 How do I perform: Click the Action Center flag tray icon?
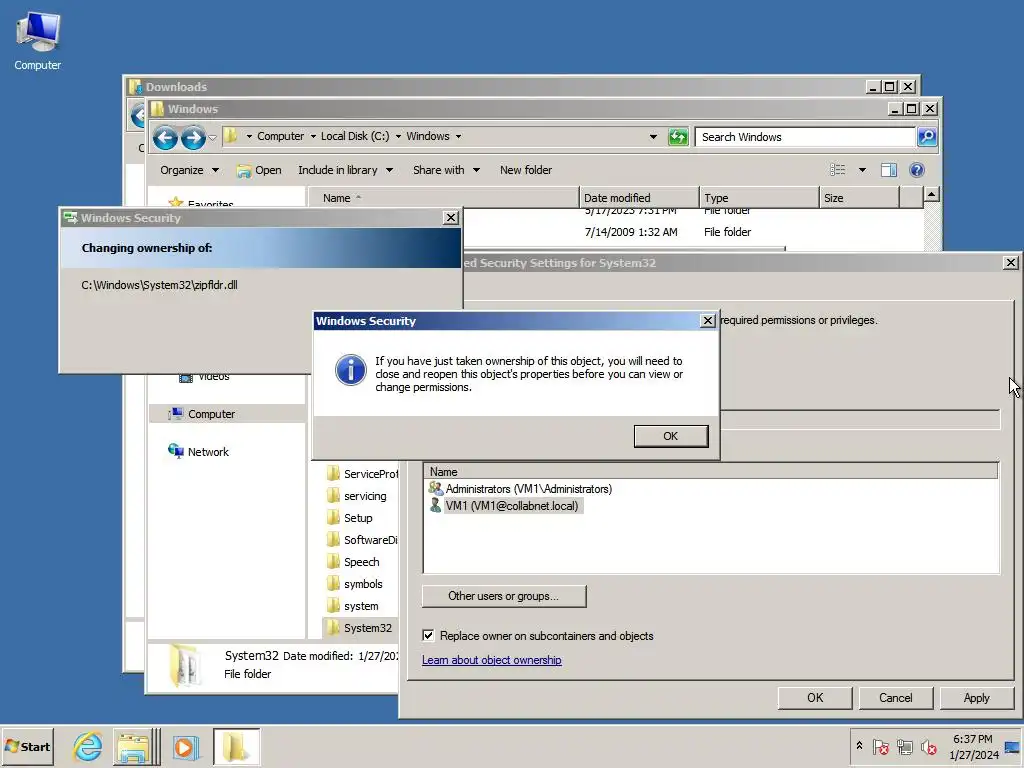tap(880, 746)
